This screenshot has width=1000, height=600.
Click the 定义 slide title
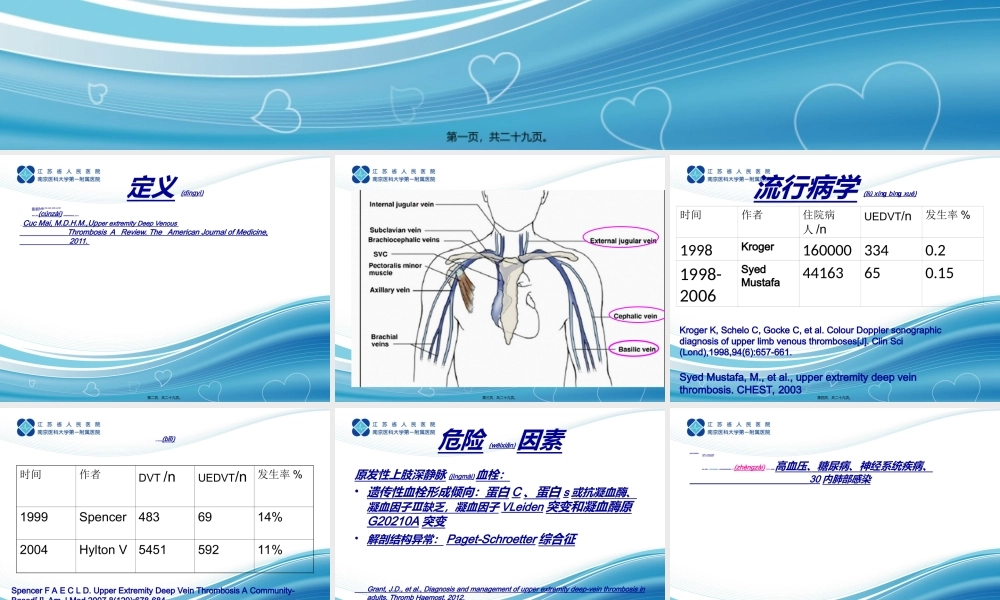pos(152,187)
